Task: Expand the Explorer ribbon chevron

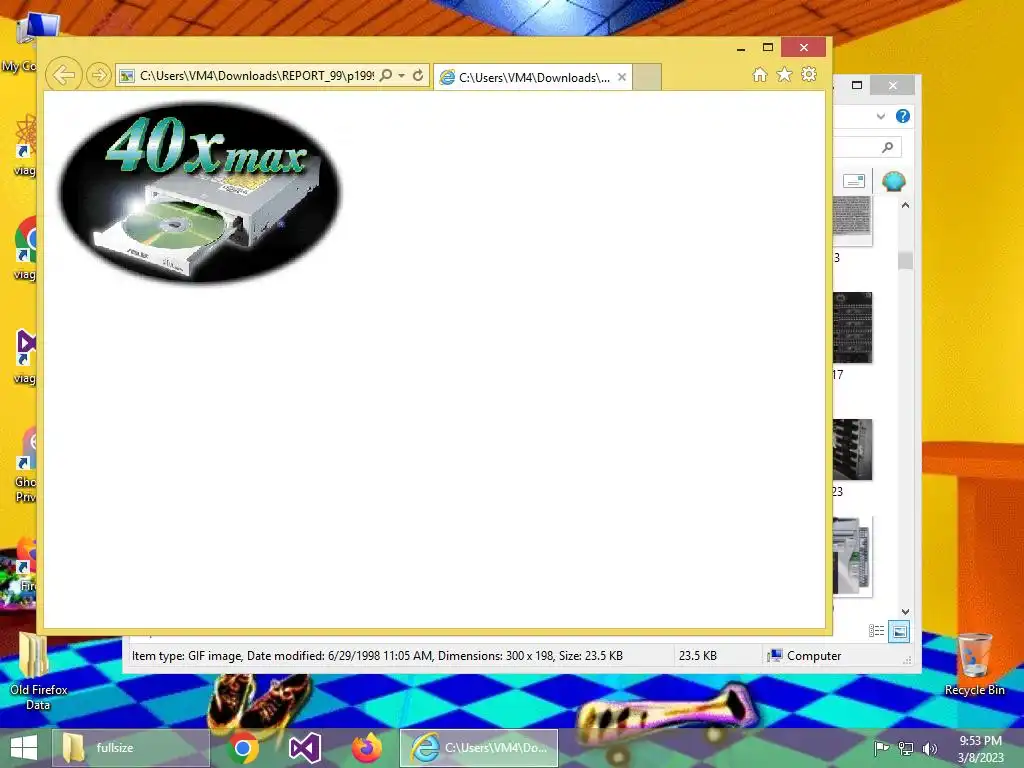Action: (x=880, y=116)
